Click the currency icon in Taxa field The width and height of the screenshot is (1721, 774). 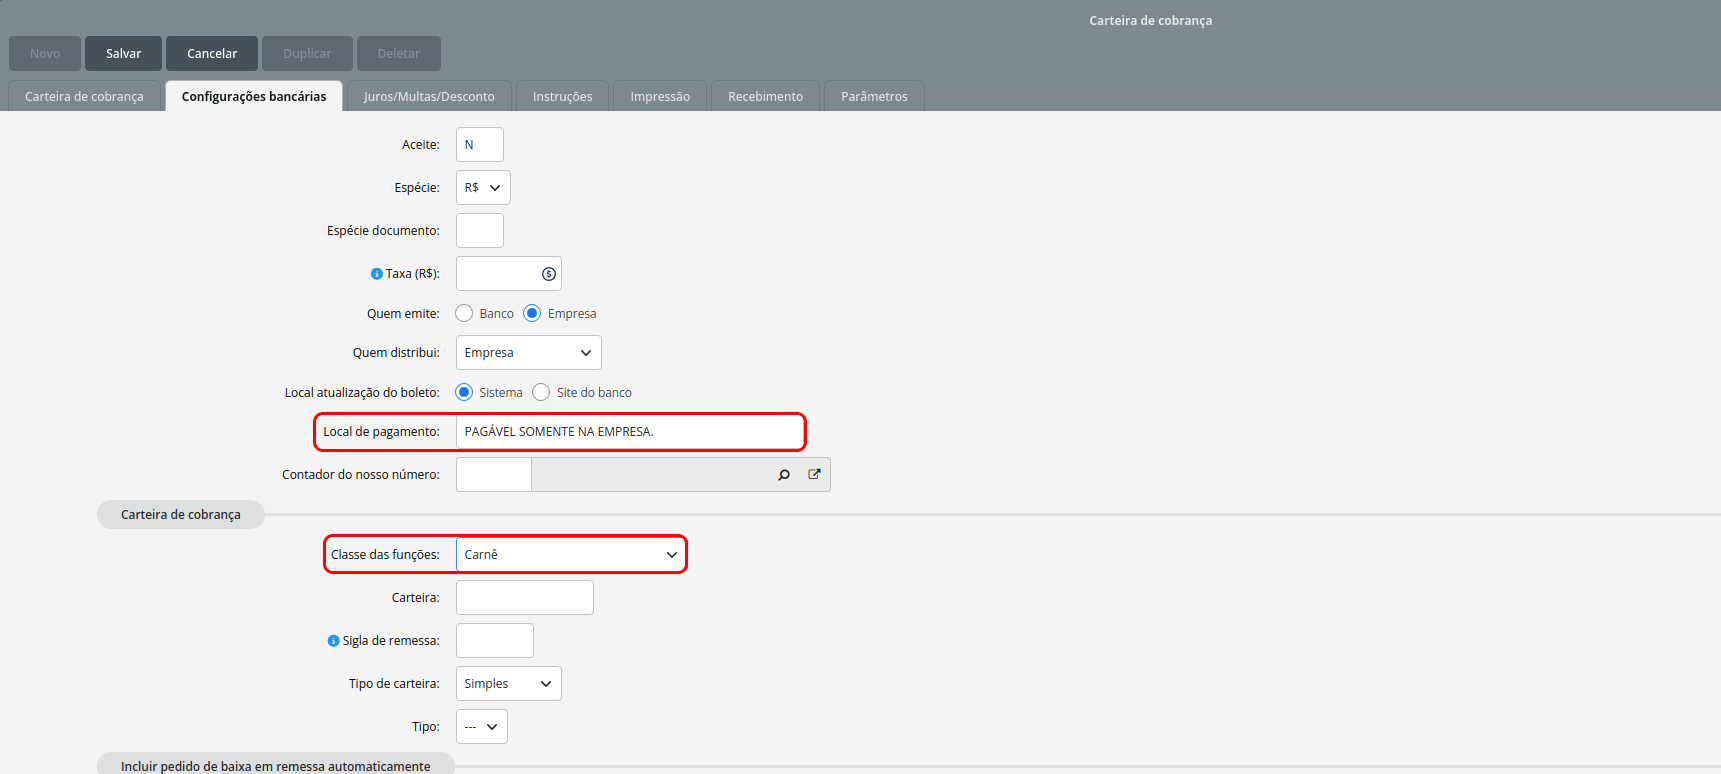pyautogui.click(x=549, y=274)
